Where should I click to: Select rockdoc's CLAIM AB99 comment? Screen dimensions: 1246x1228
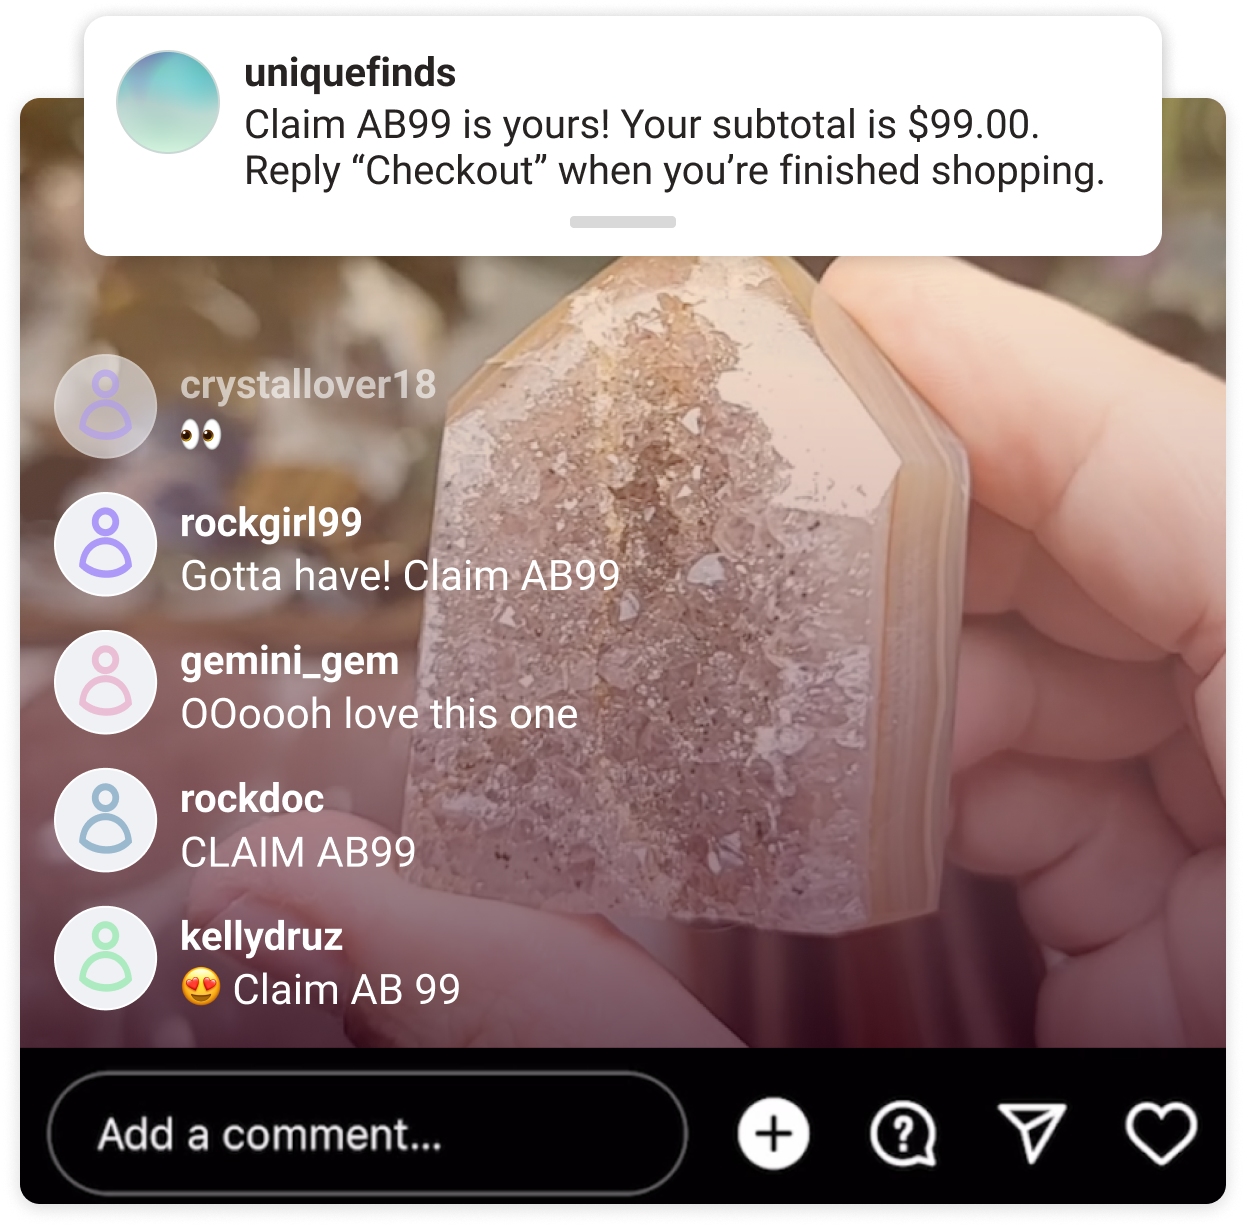point(298,852)
